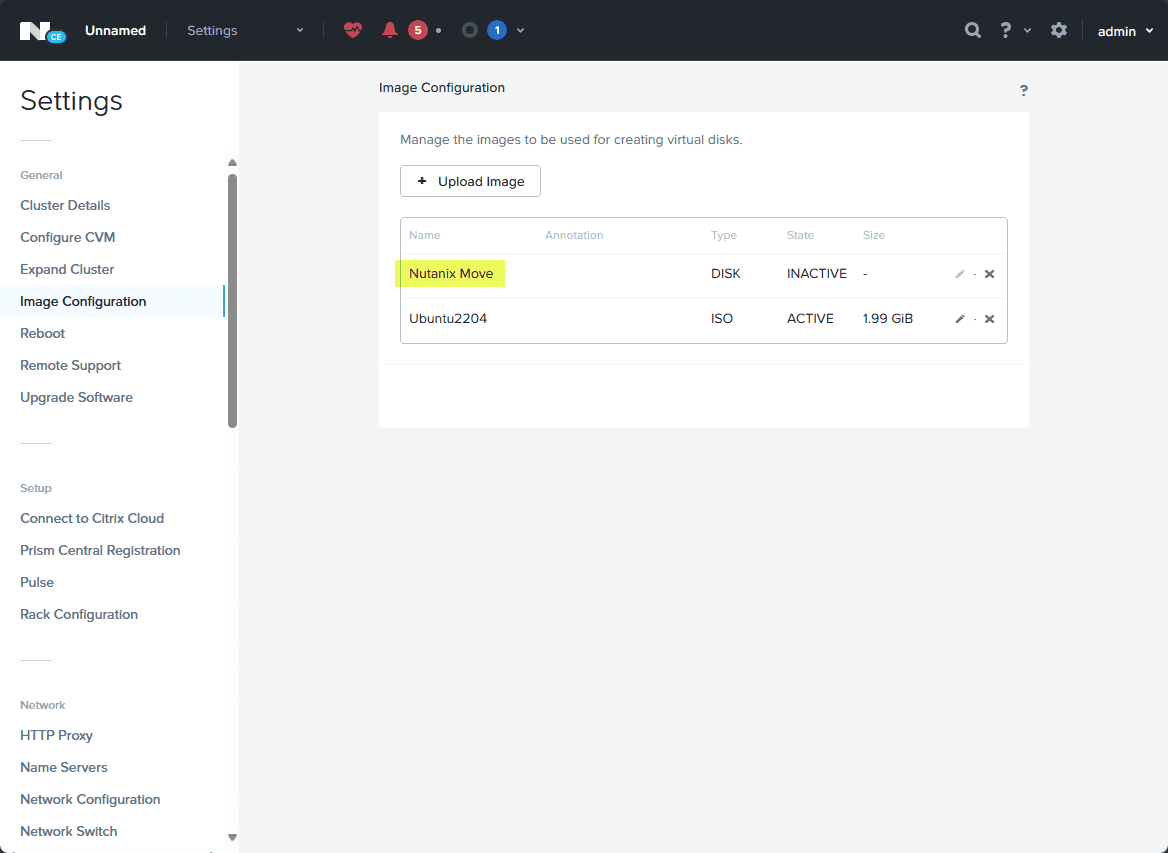Select Prism Central Registration in sidebar
The width and height of the screenshot is (1168, 853).
click(100, 550)
